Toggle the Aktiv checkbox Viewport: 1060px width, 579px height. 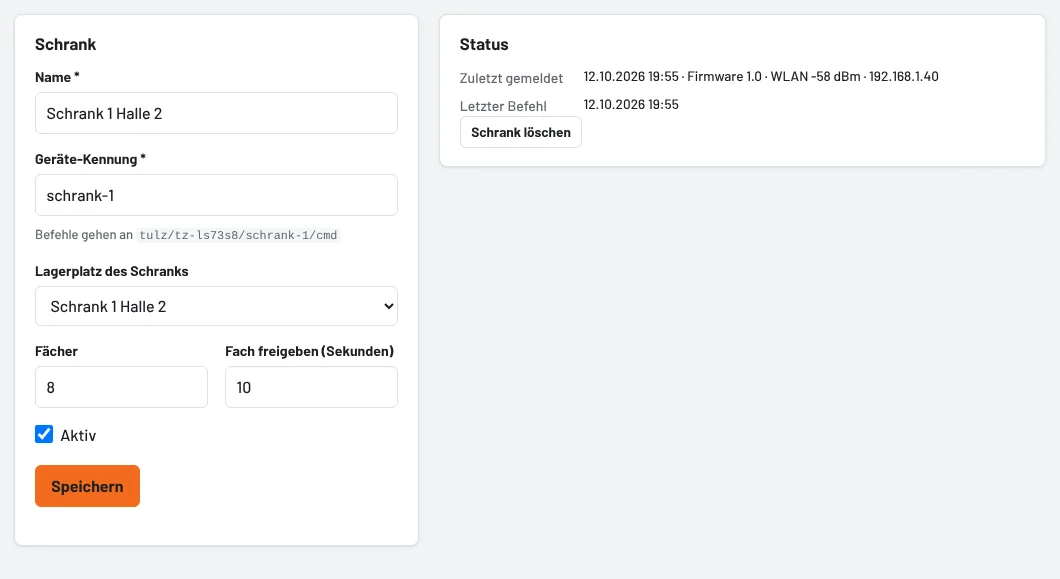(44, 434)
